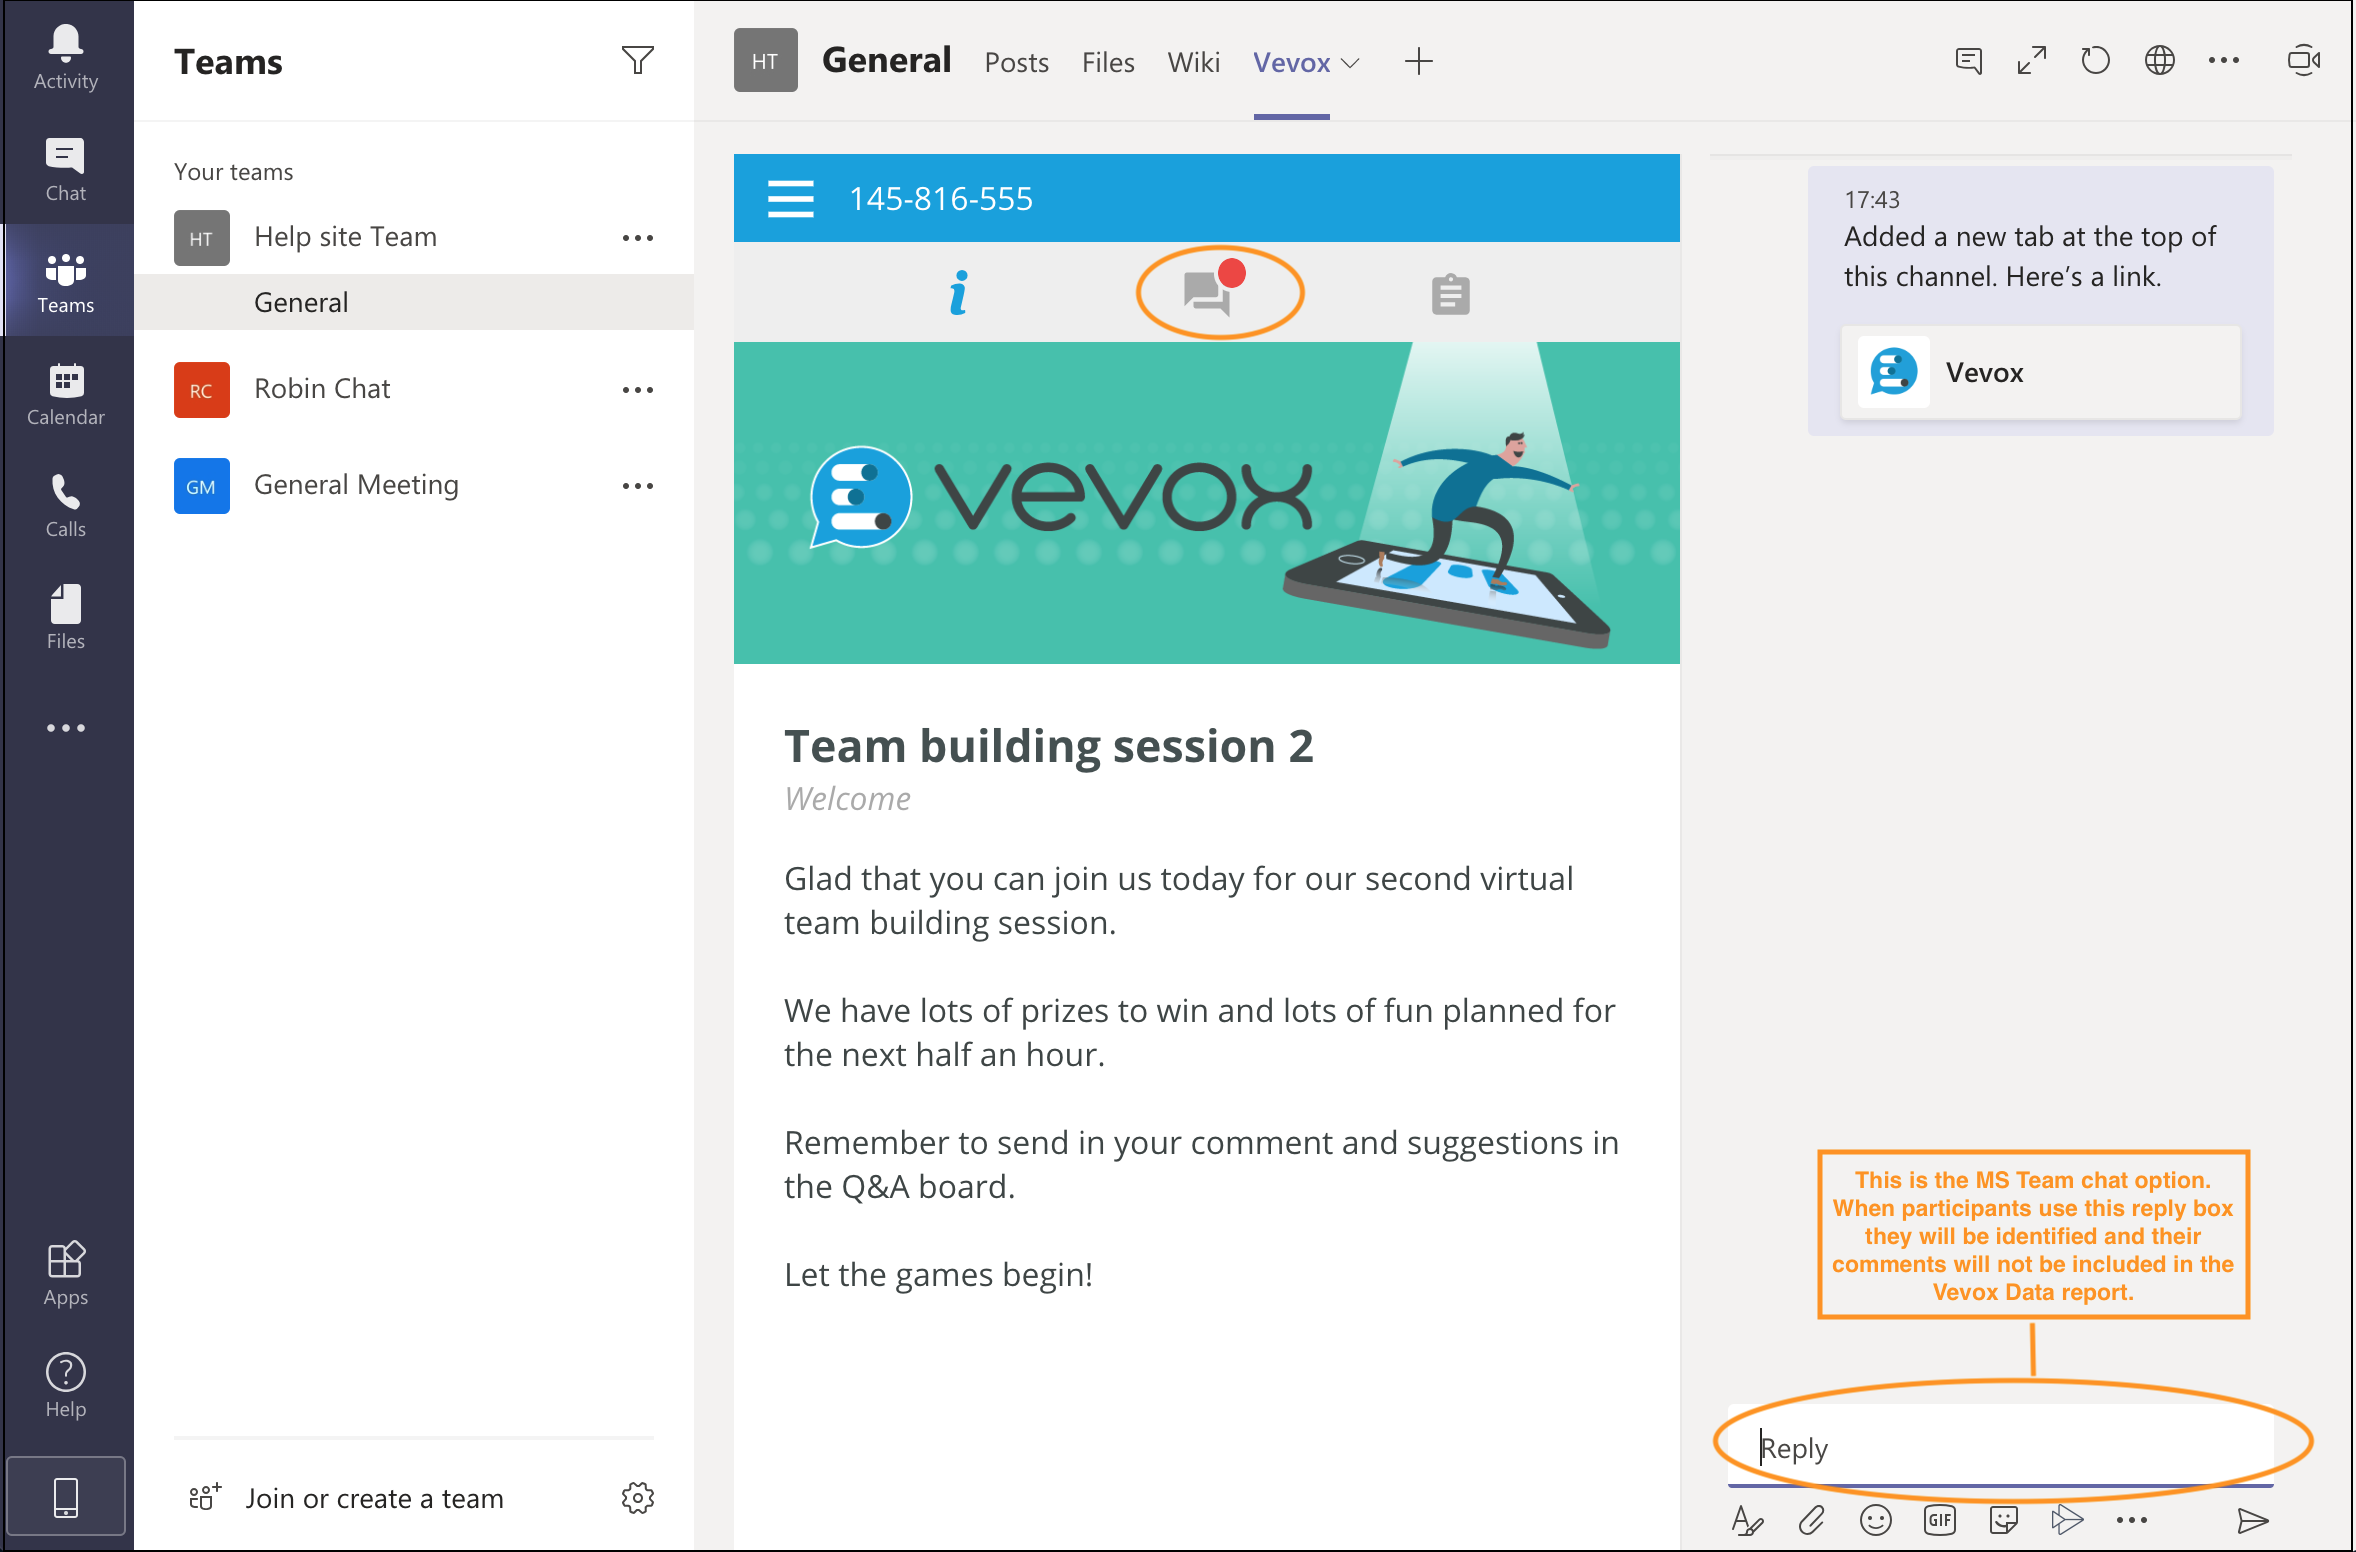
Task: Open the GIF picker
Action: click(1939, 1521)
